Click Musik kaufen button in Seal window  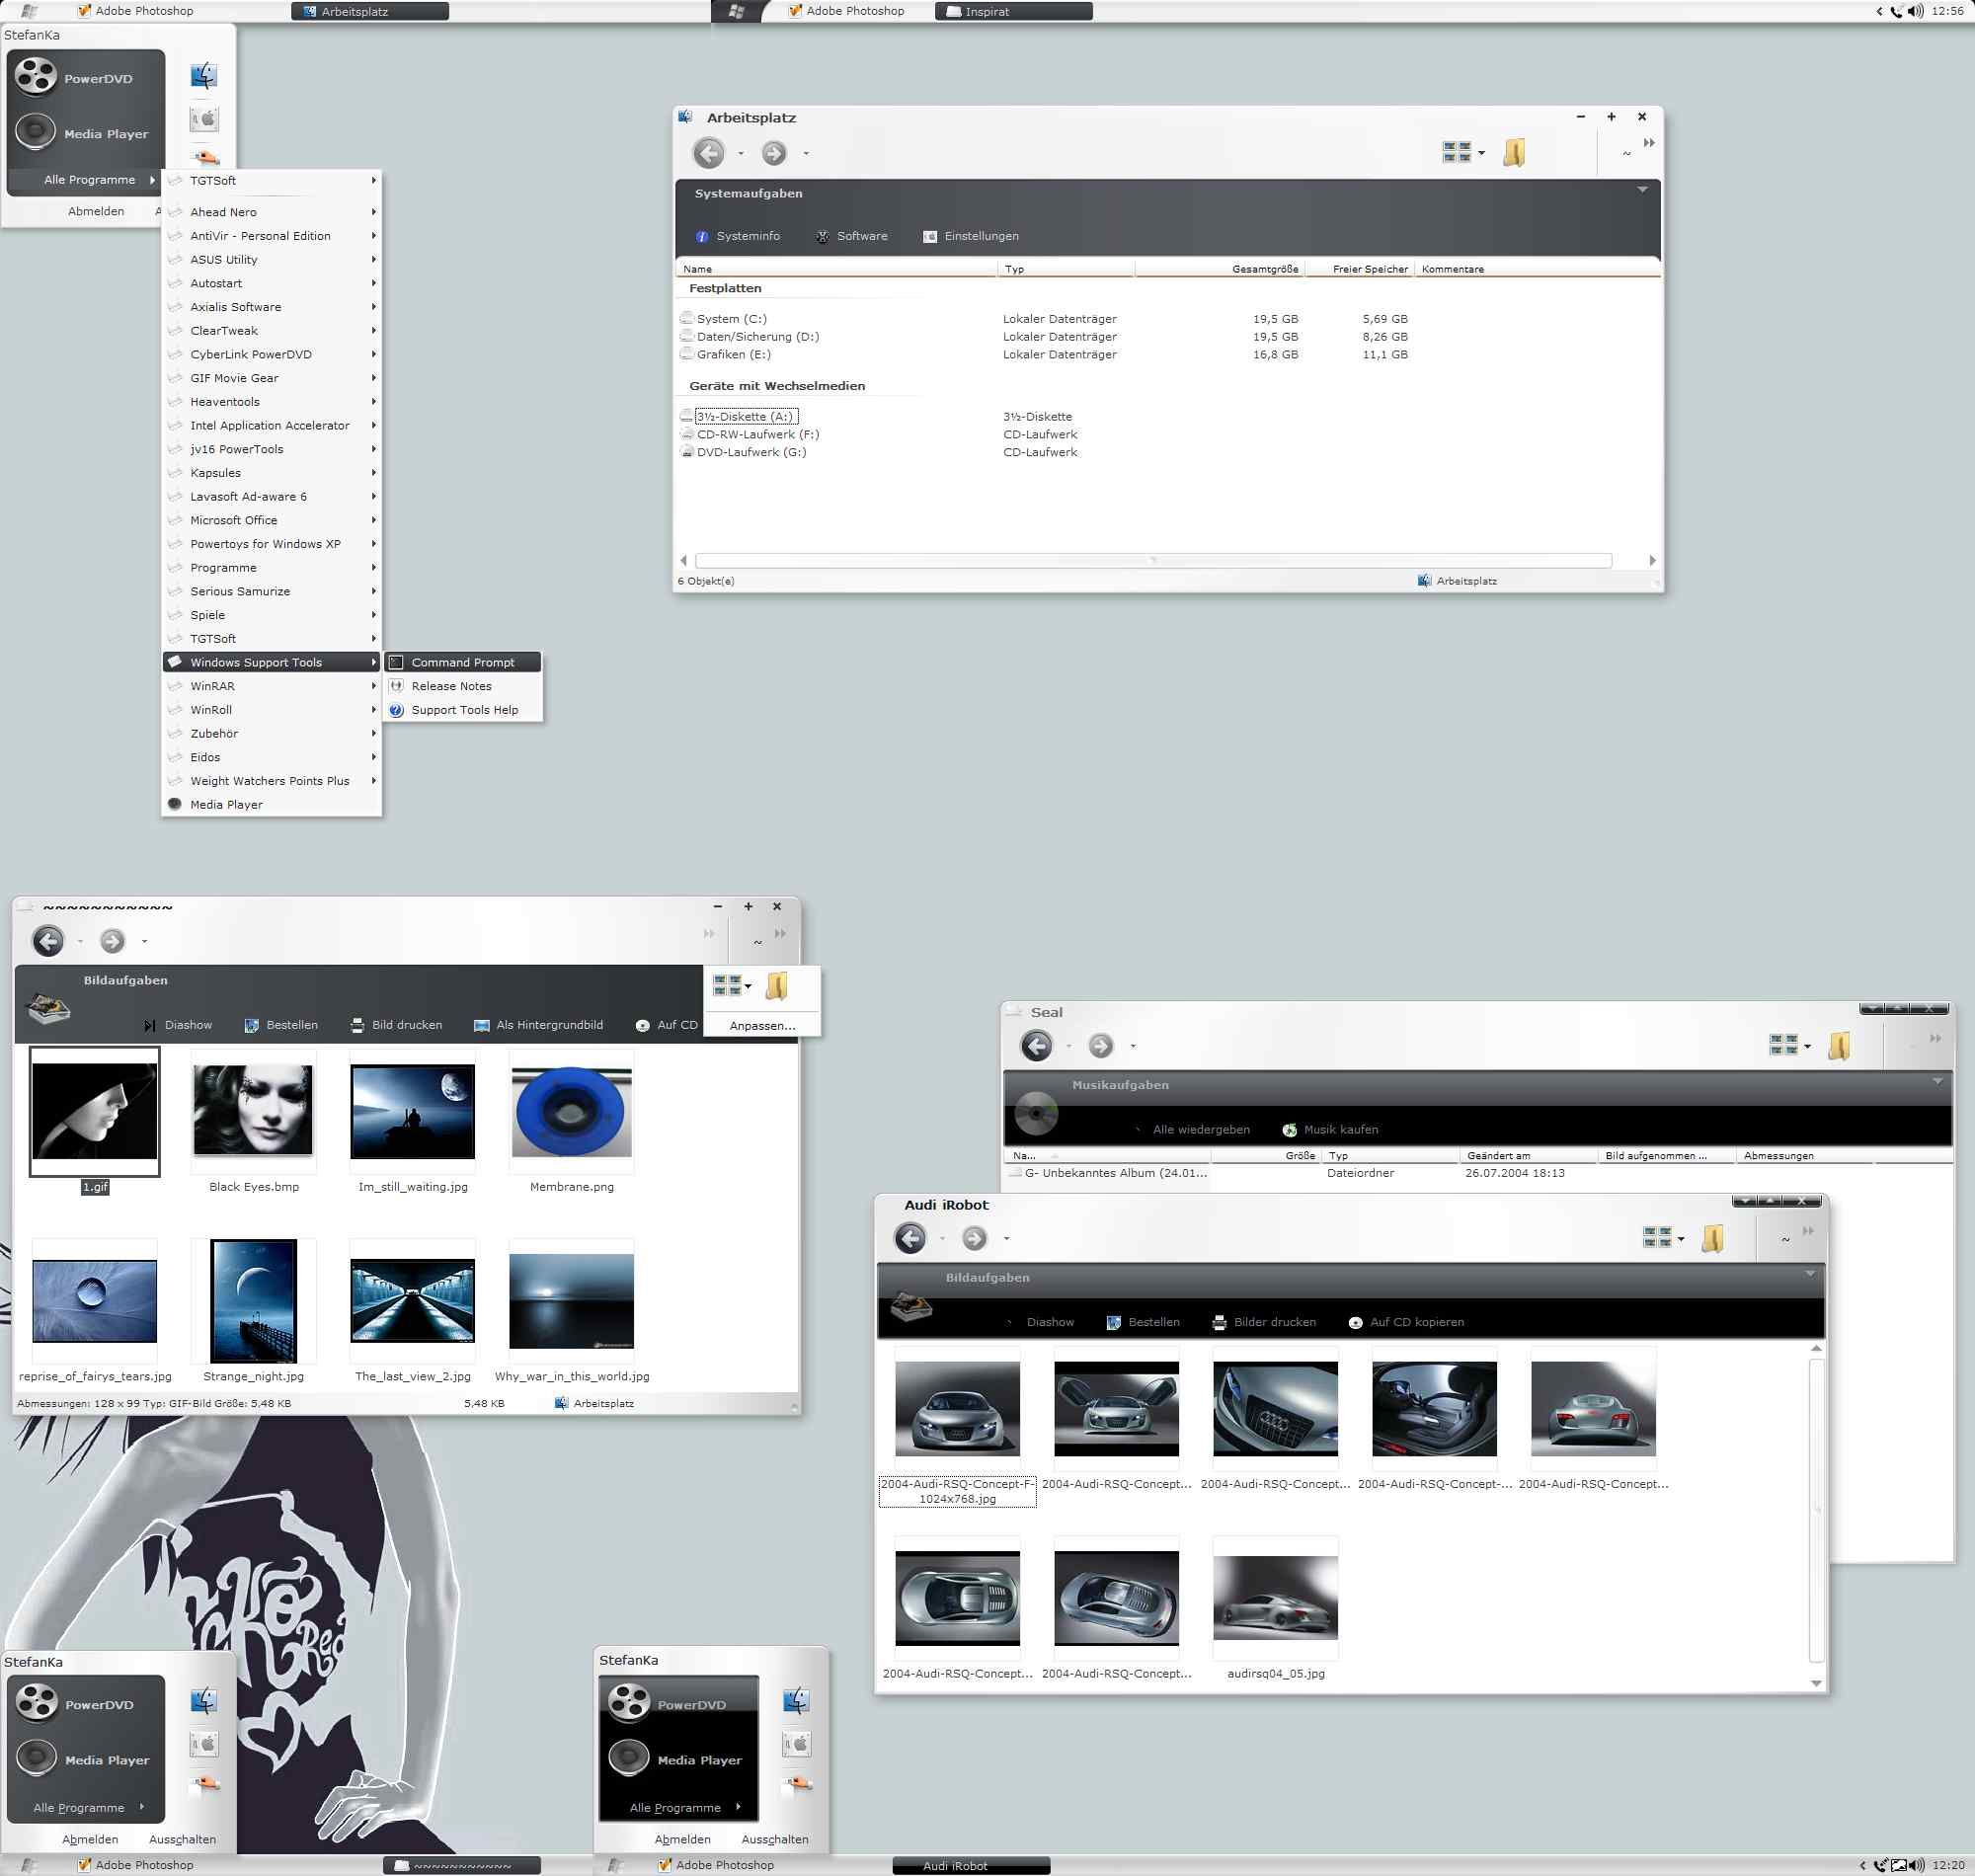click(1338, 1129)
